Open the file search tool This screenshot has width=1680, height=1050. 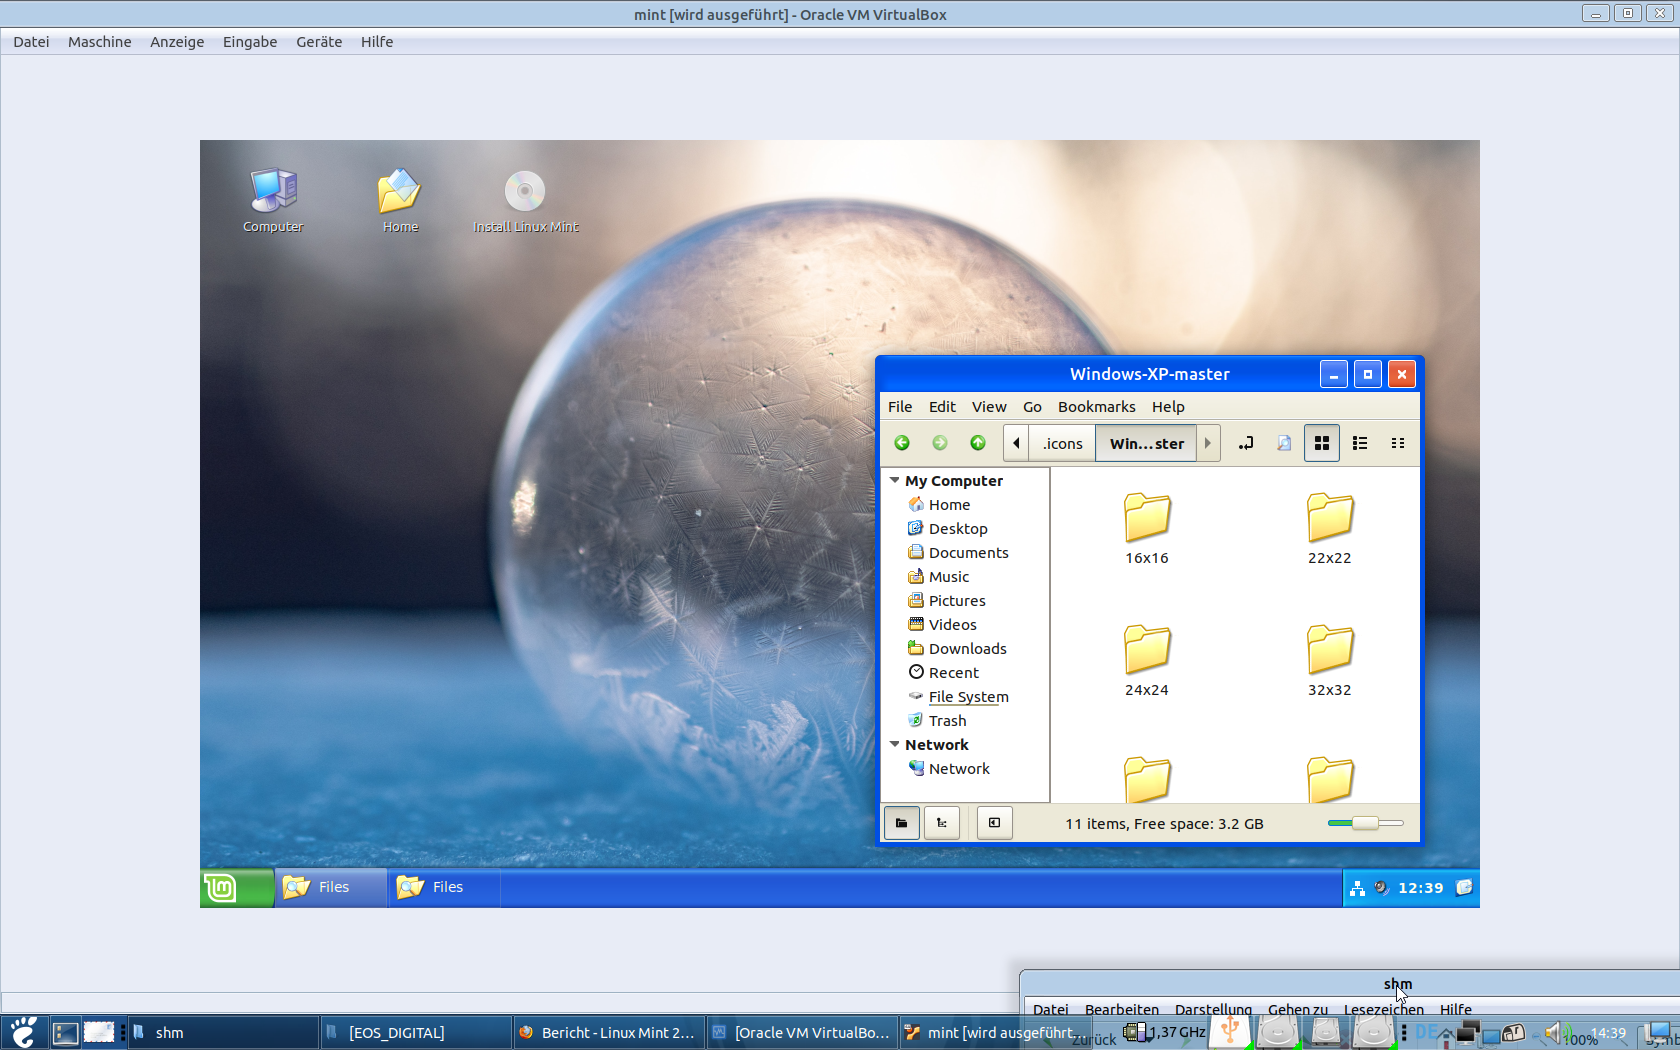point(1284,443)
